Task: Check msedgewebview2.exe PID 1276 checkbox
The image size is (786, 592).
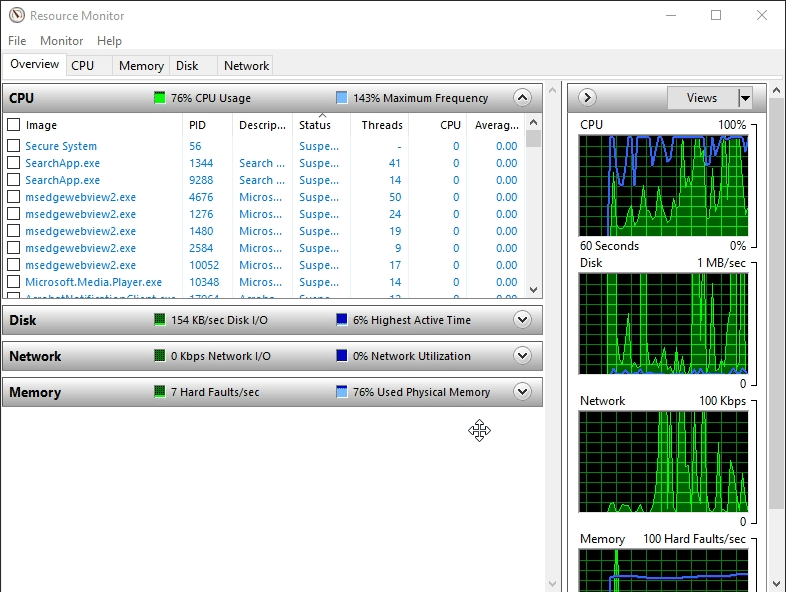Action: (14, 214)
